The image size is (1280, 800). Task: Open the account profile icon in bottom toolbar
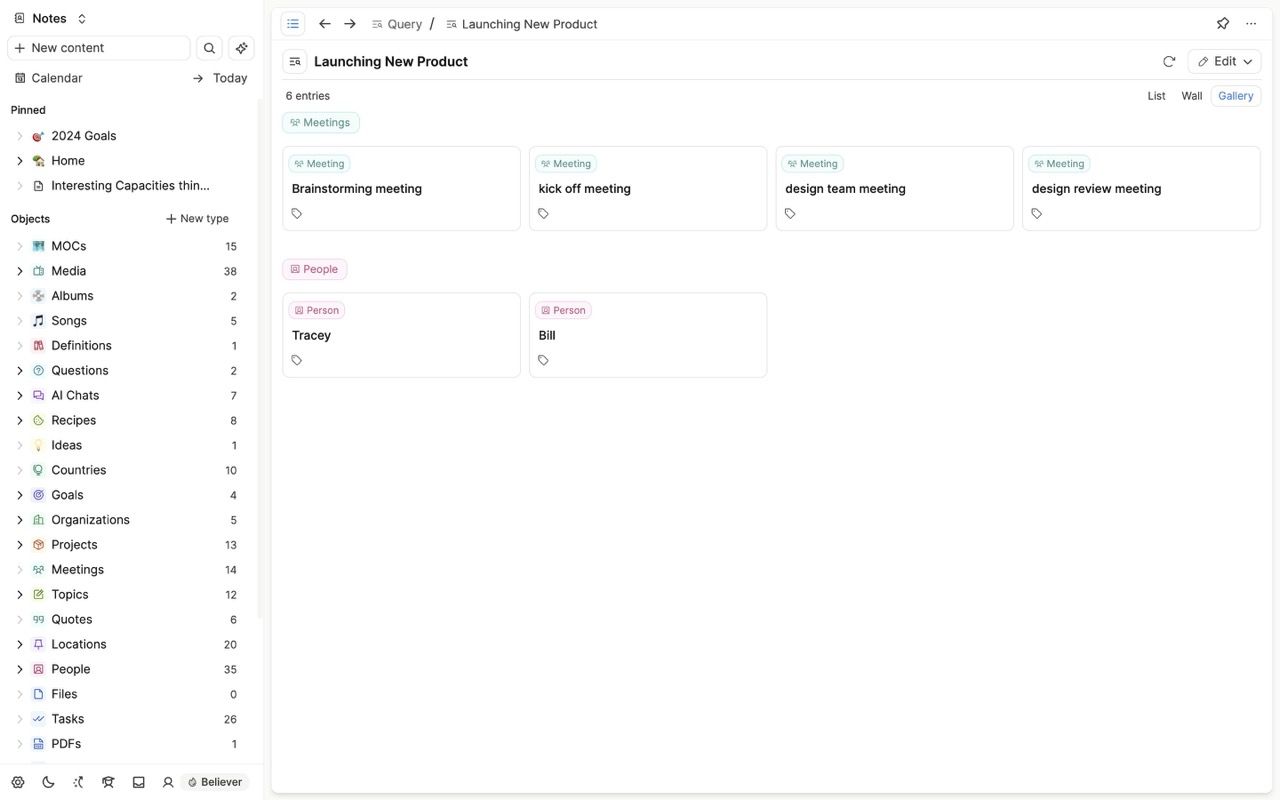(167, 781)
